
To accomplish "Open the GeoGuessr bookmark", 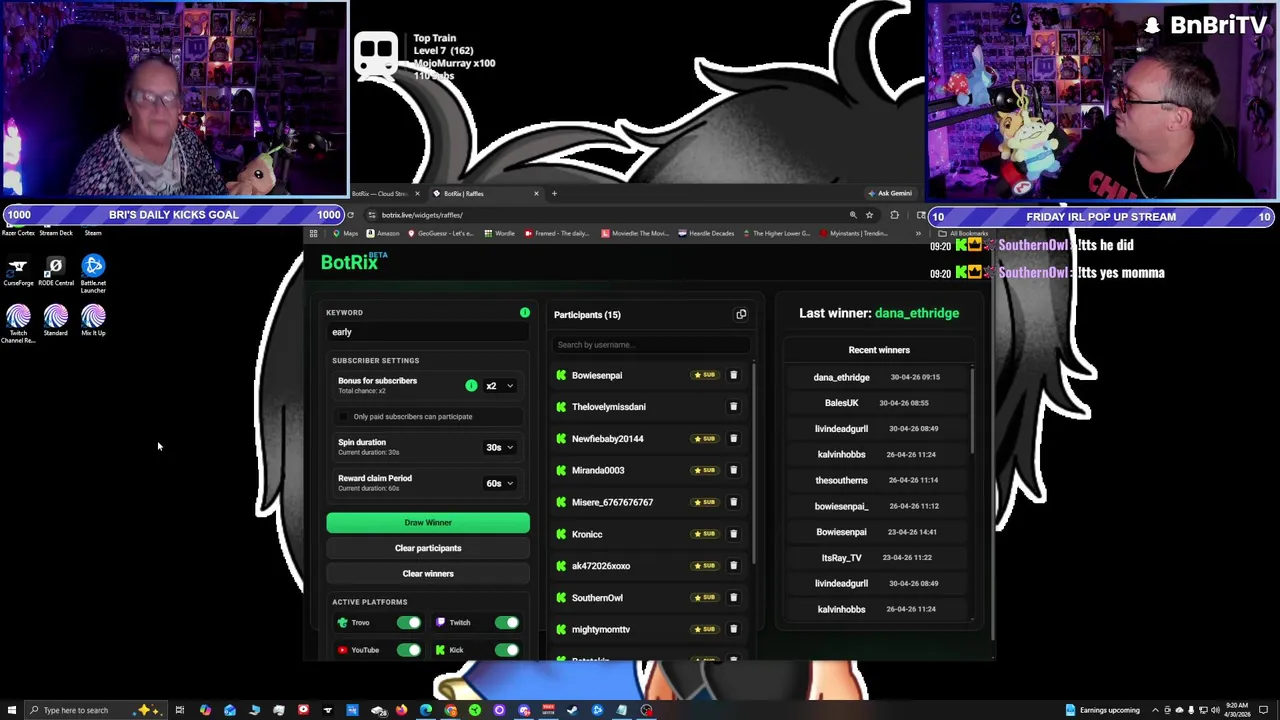I will click(x=443, y=234).
